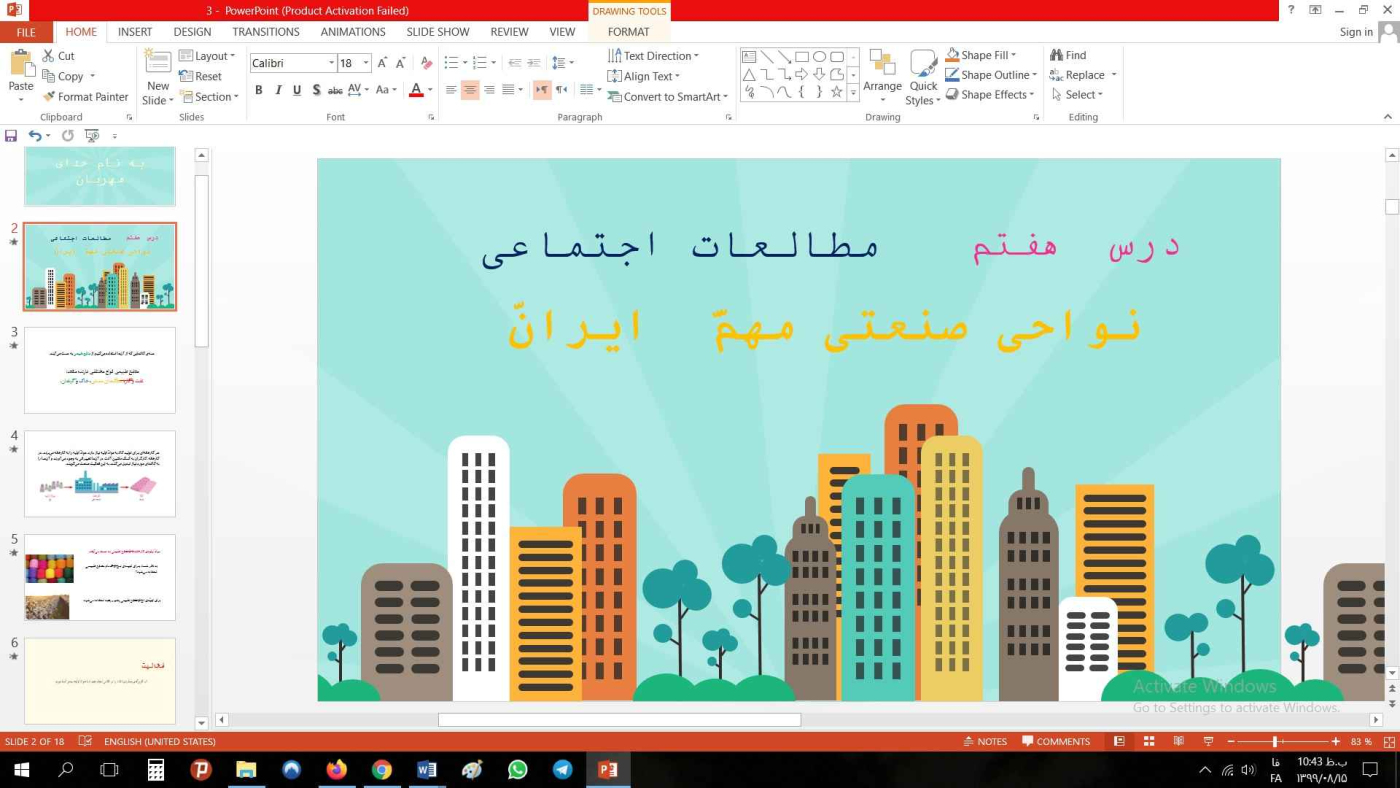Apply text shadow with the S icon
This screenshot has width=1400, height=788.
coord(316,90)
